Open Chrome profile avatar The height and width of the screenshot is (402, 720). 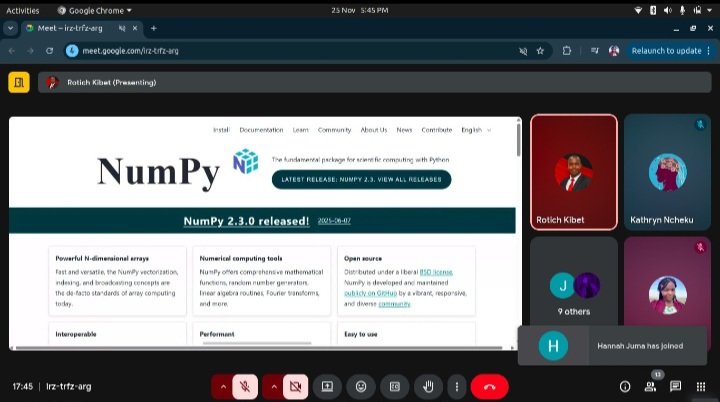pos(614,51)
